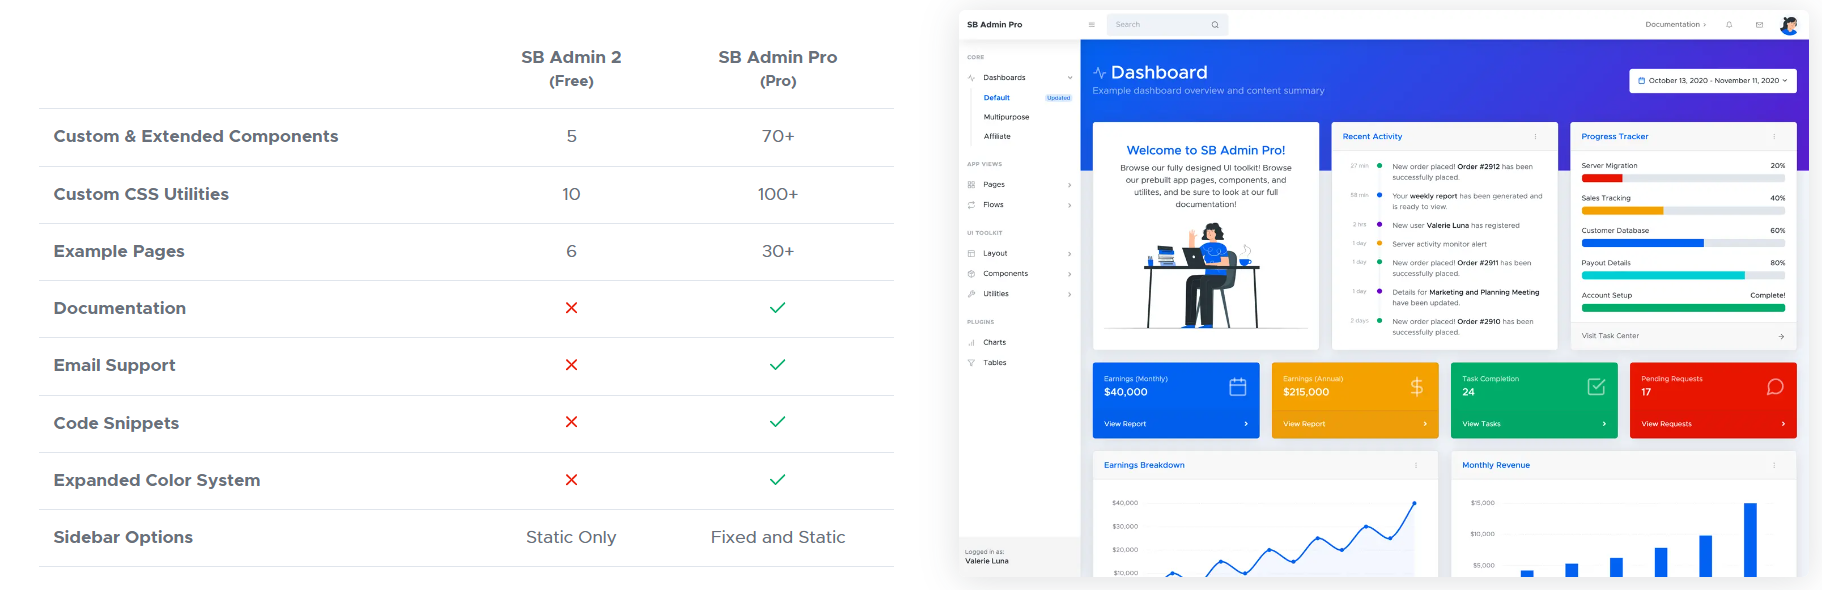Click View Report on Earnings Monthly card
Image resolution: width=1822 pixels, height=590 pixels.
tap(1125, 424)
